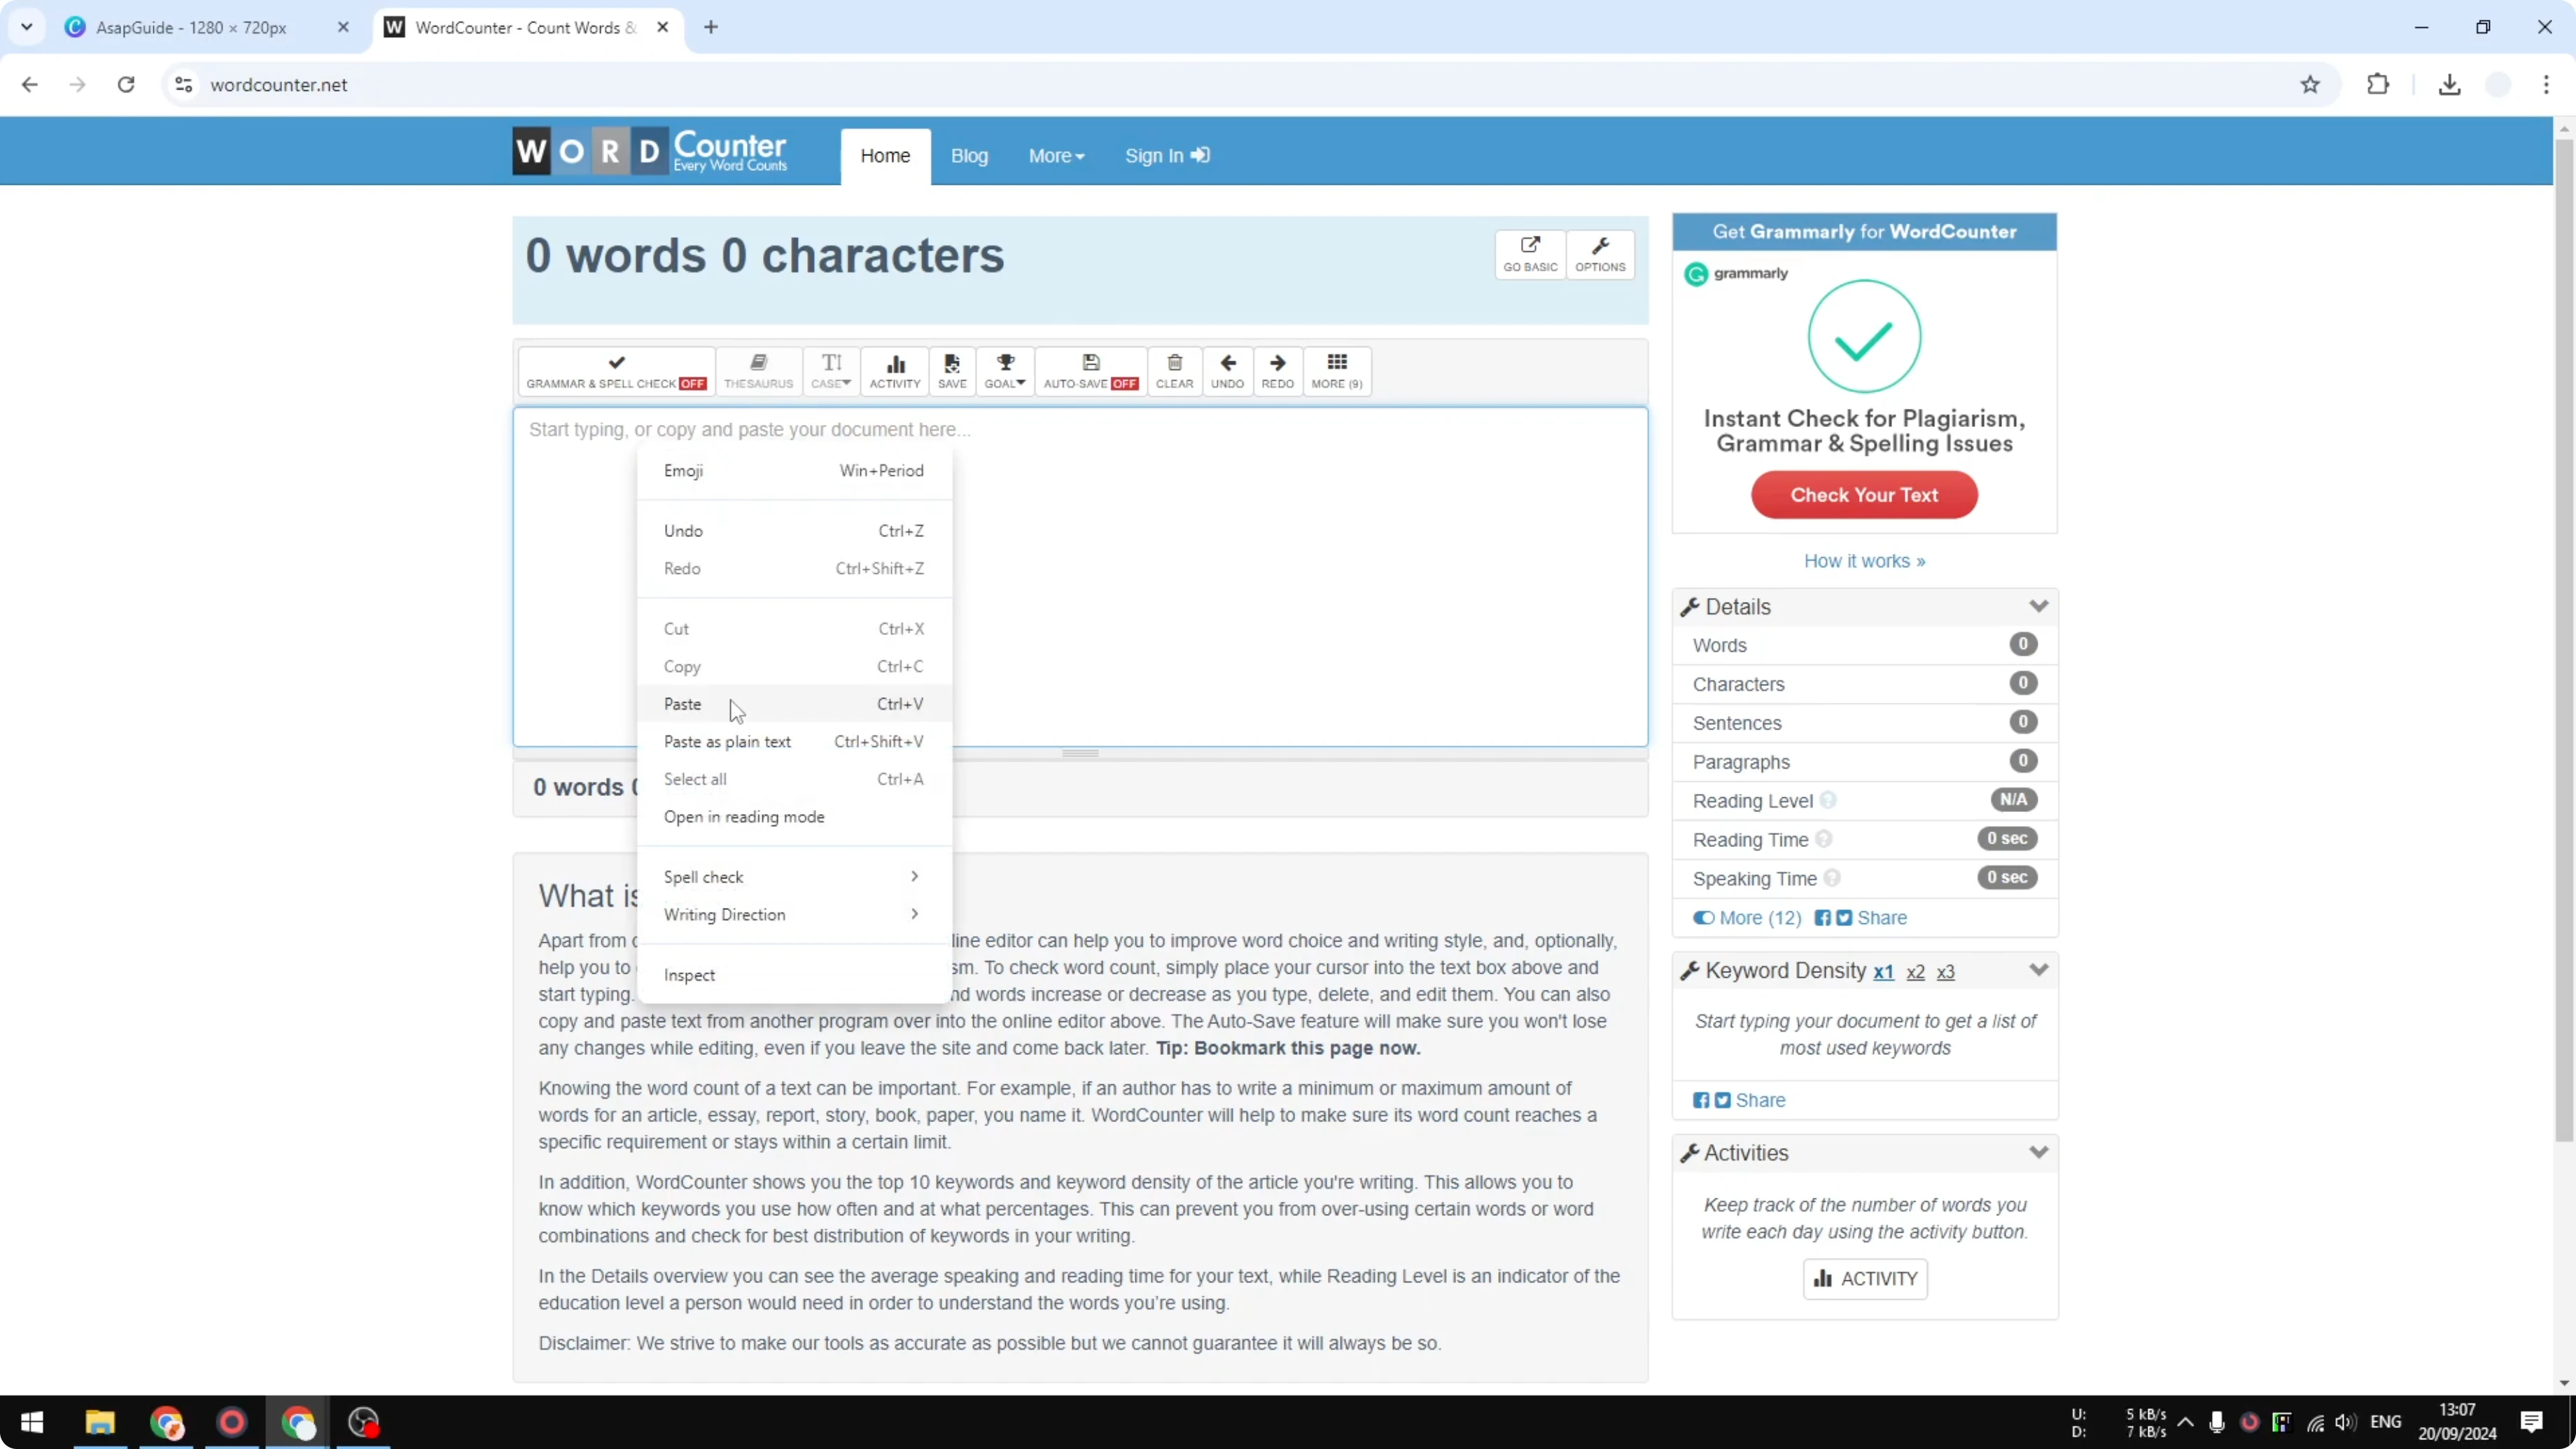Viewport: 2576px width, 1449px height.
Task: Click the Share link in Details
Action: (1881, 918)
